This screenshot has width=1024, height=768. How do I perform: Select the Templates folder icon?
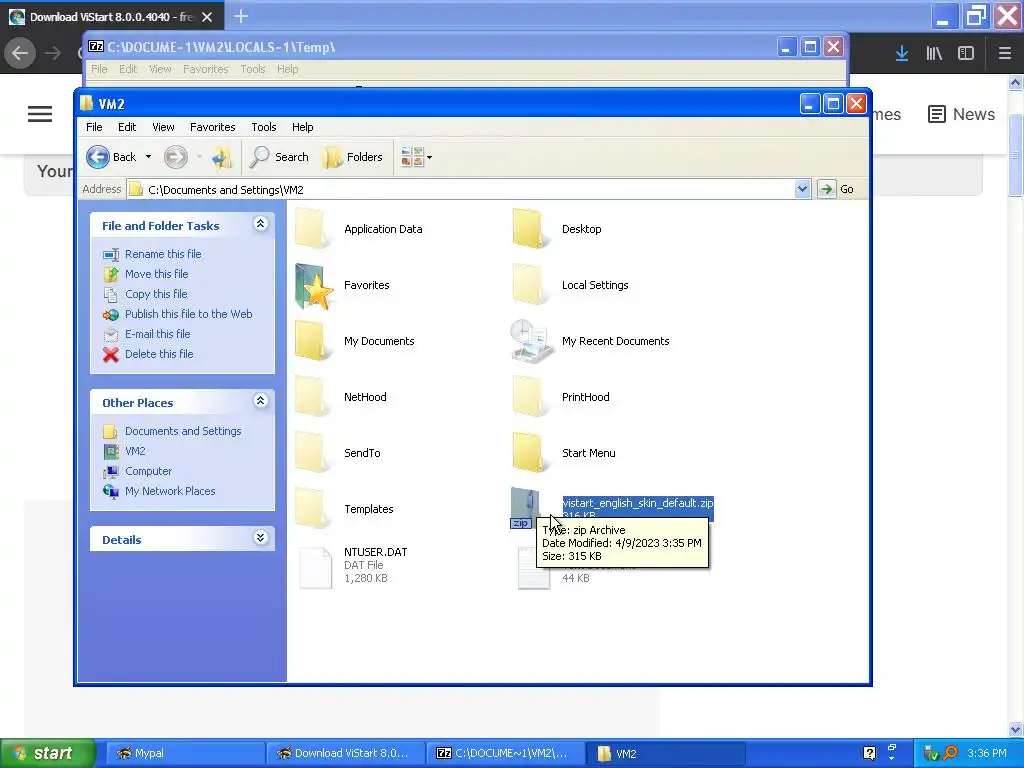click(312, 508)
